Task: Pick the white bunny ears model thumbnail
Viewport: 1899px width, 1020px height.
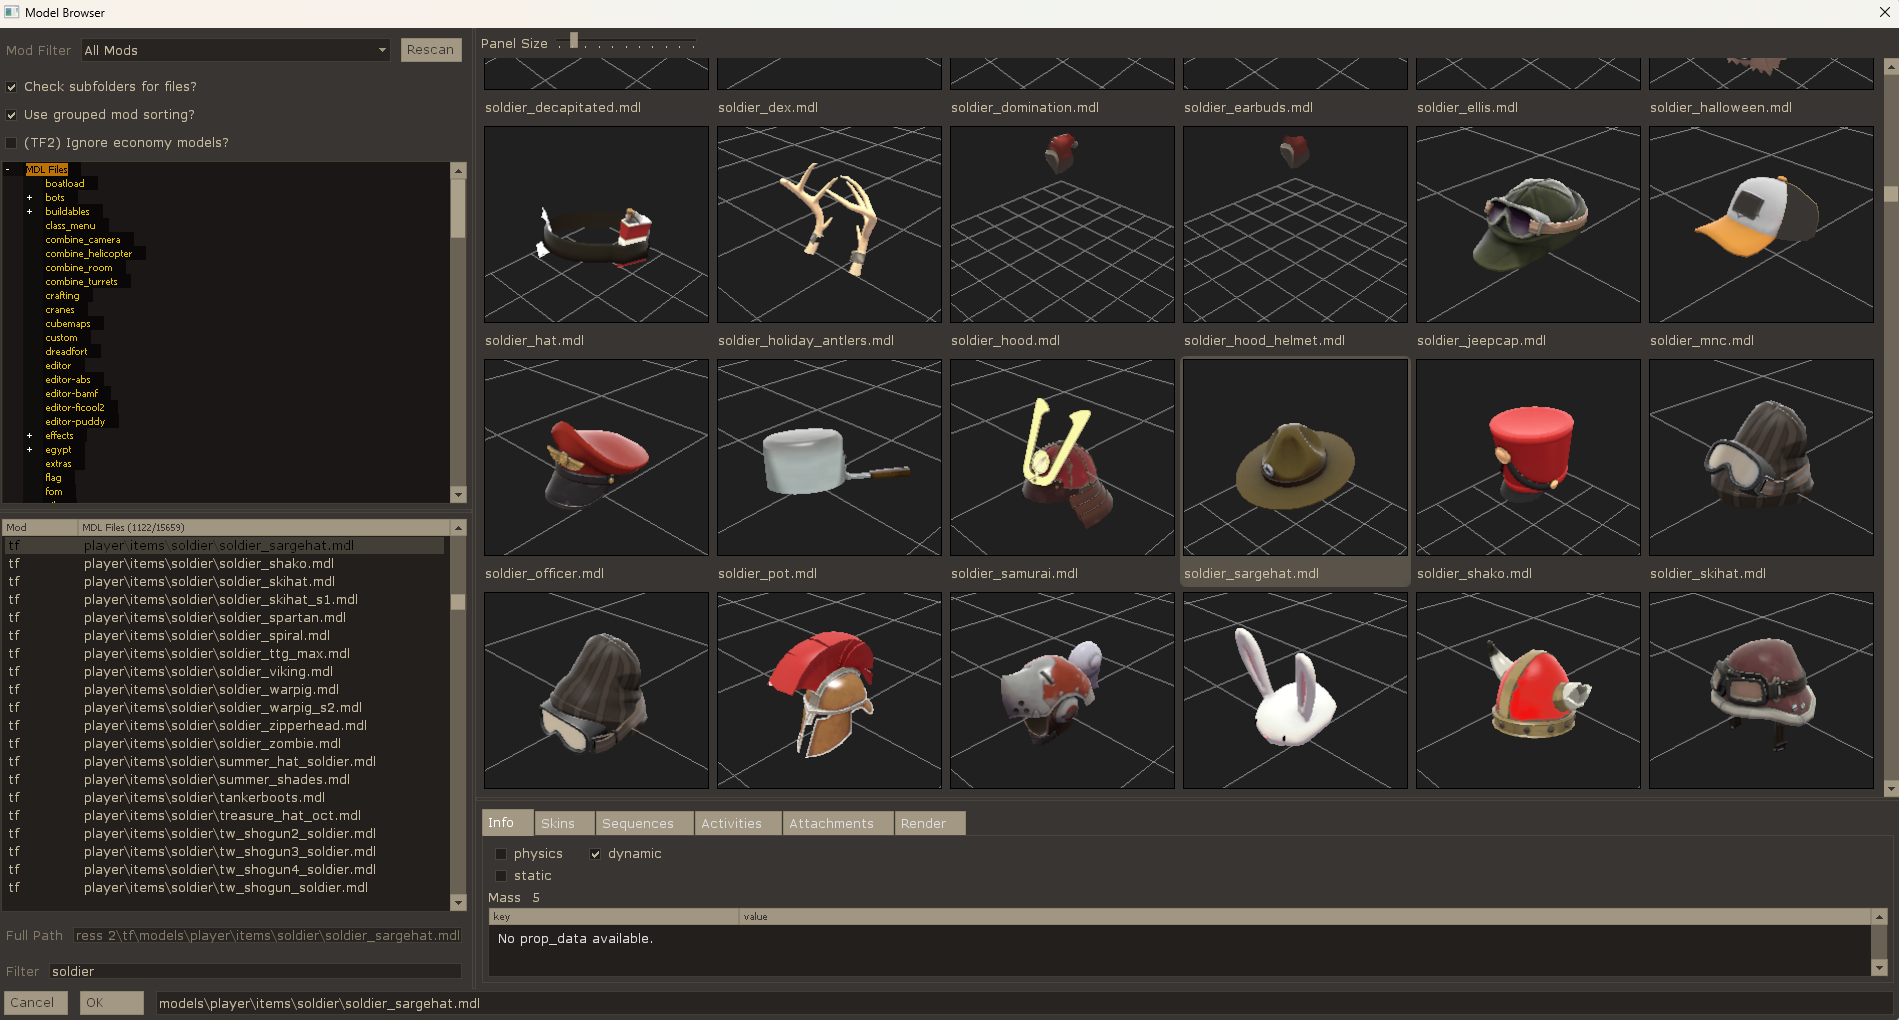Action: click(x=1295, y=690)
